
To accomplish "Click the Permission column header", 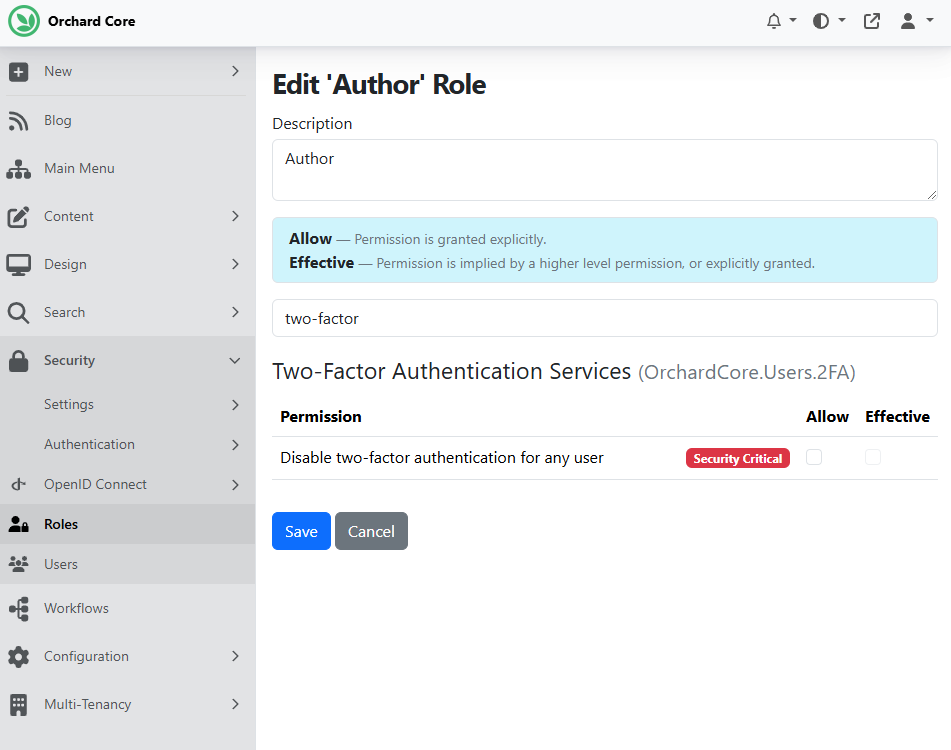I will point(321,417).
